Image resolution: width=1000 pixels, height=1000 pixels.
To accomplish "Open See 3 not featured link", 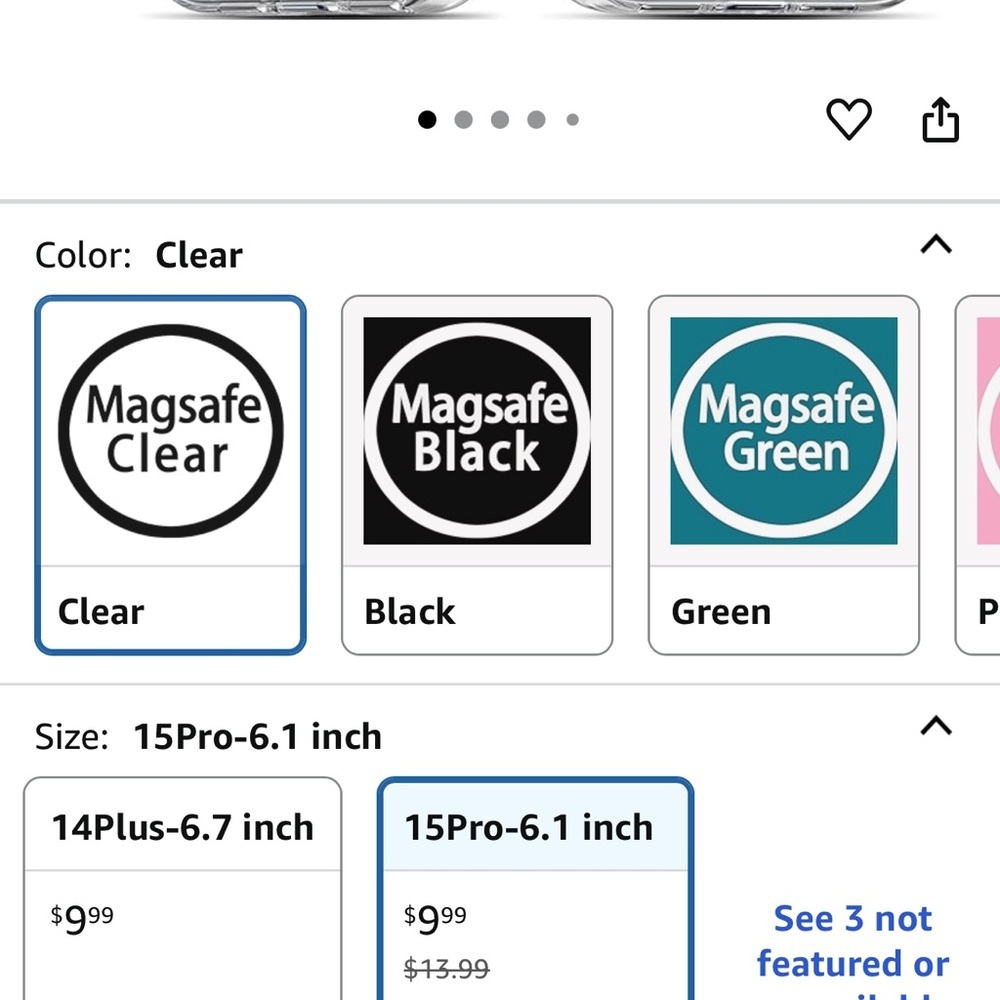I will click(x=852, y=942).
